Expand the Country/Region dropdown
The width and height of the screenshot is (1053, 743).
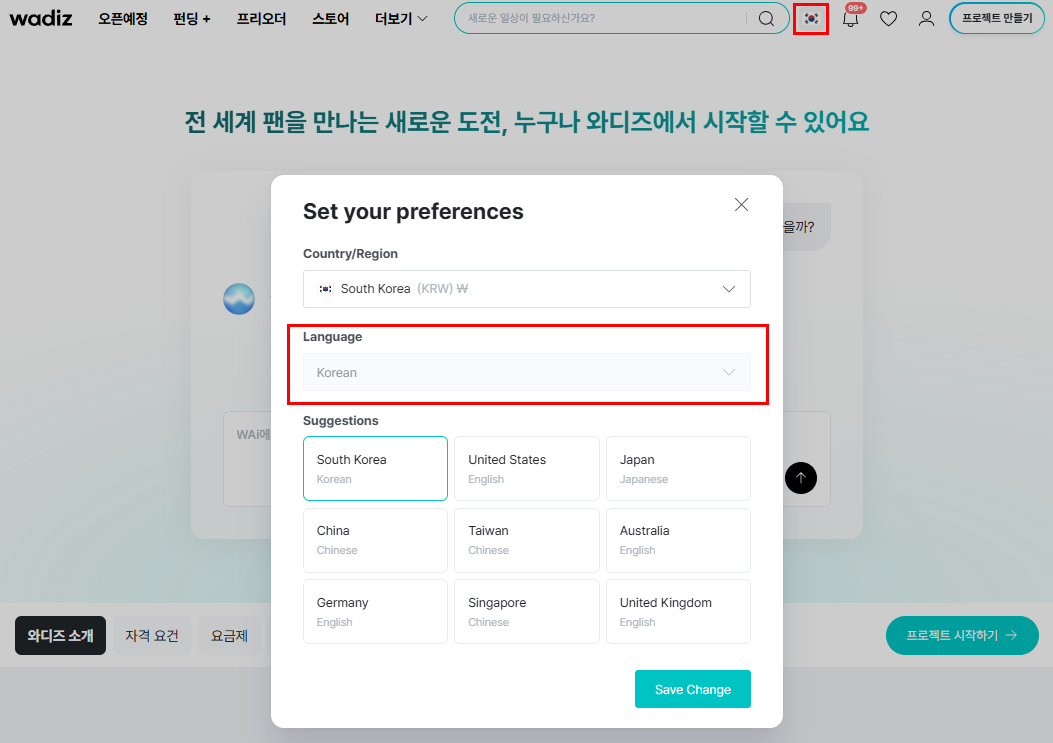(527, 289)
